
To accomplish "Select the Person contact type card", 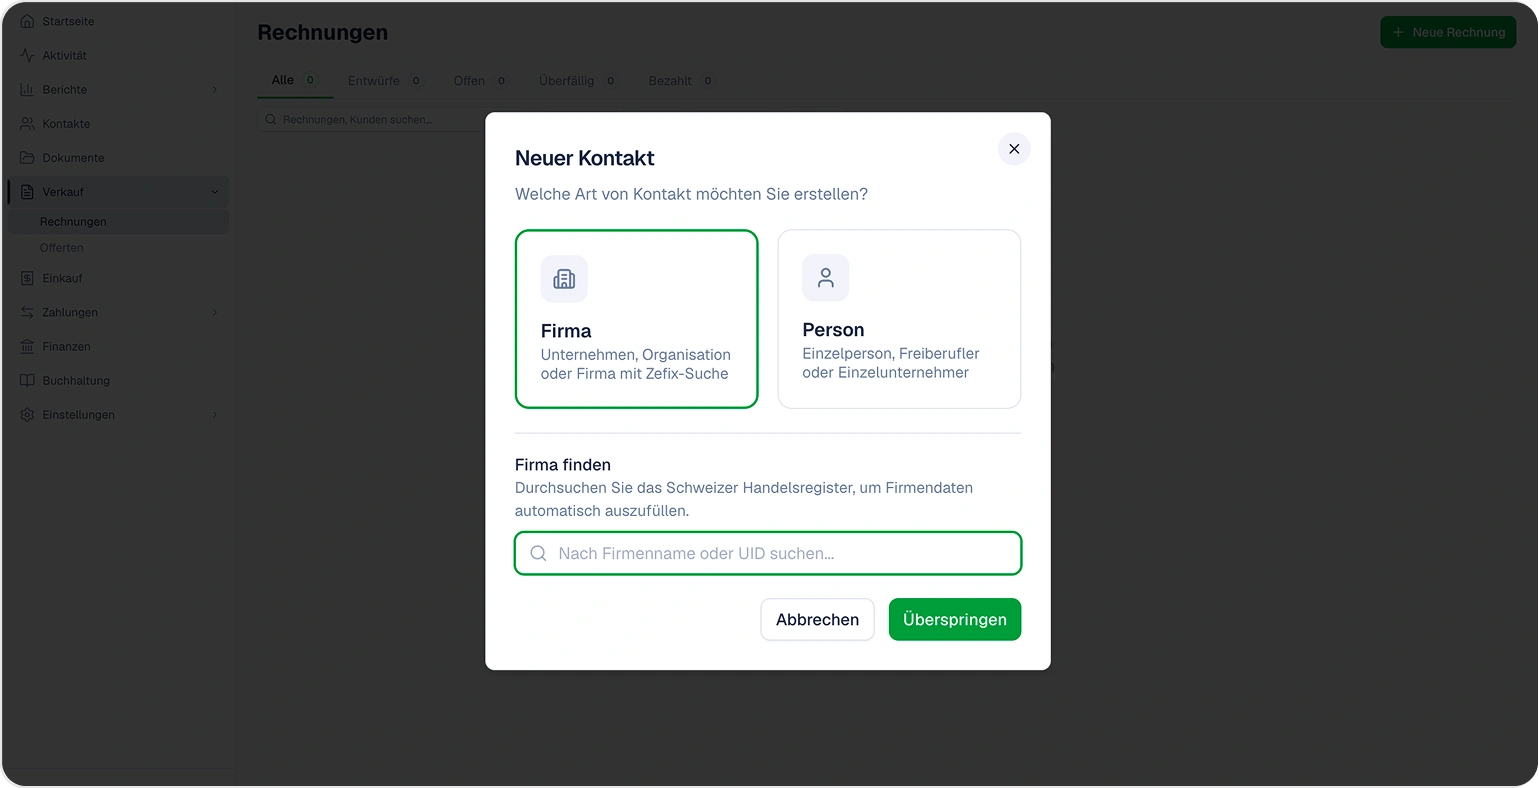I will coord(899,319).
